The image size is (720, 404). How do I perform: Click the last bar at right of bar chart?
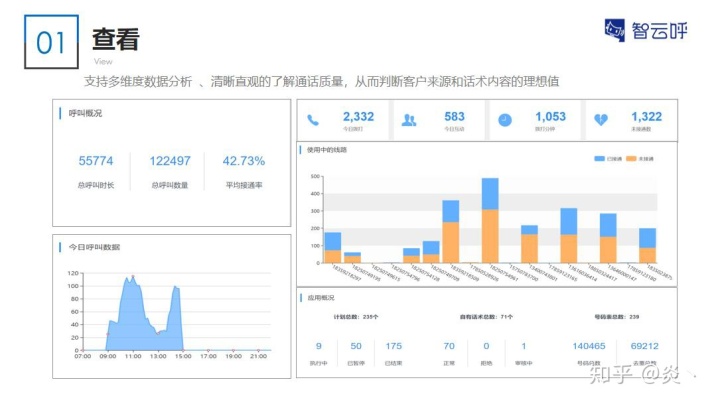[647, 246]
